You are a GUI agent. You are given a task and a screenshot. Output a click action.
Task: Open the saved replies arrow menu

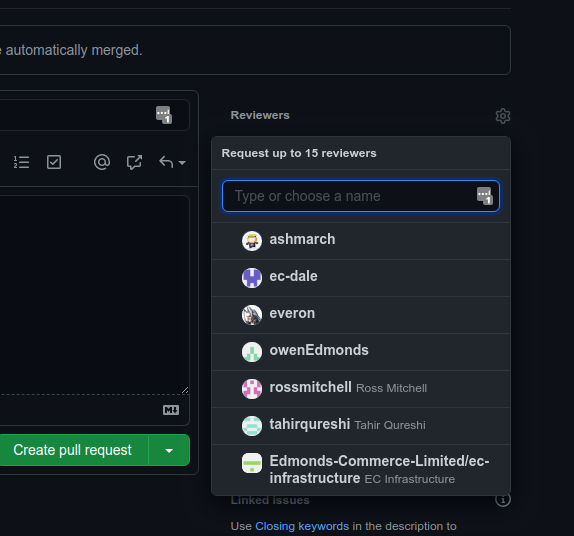pyautogui.click(x=172, y=162)
